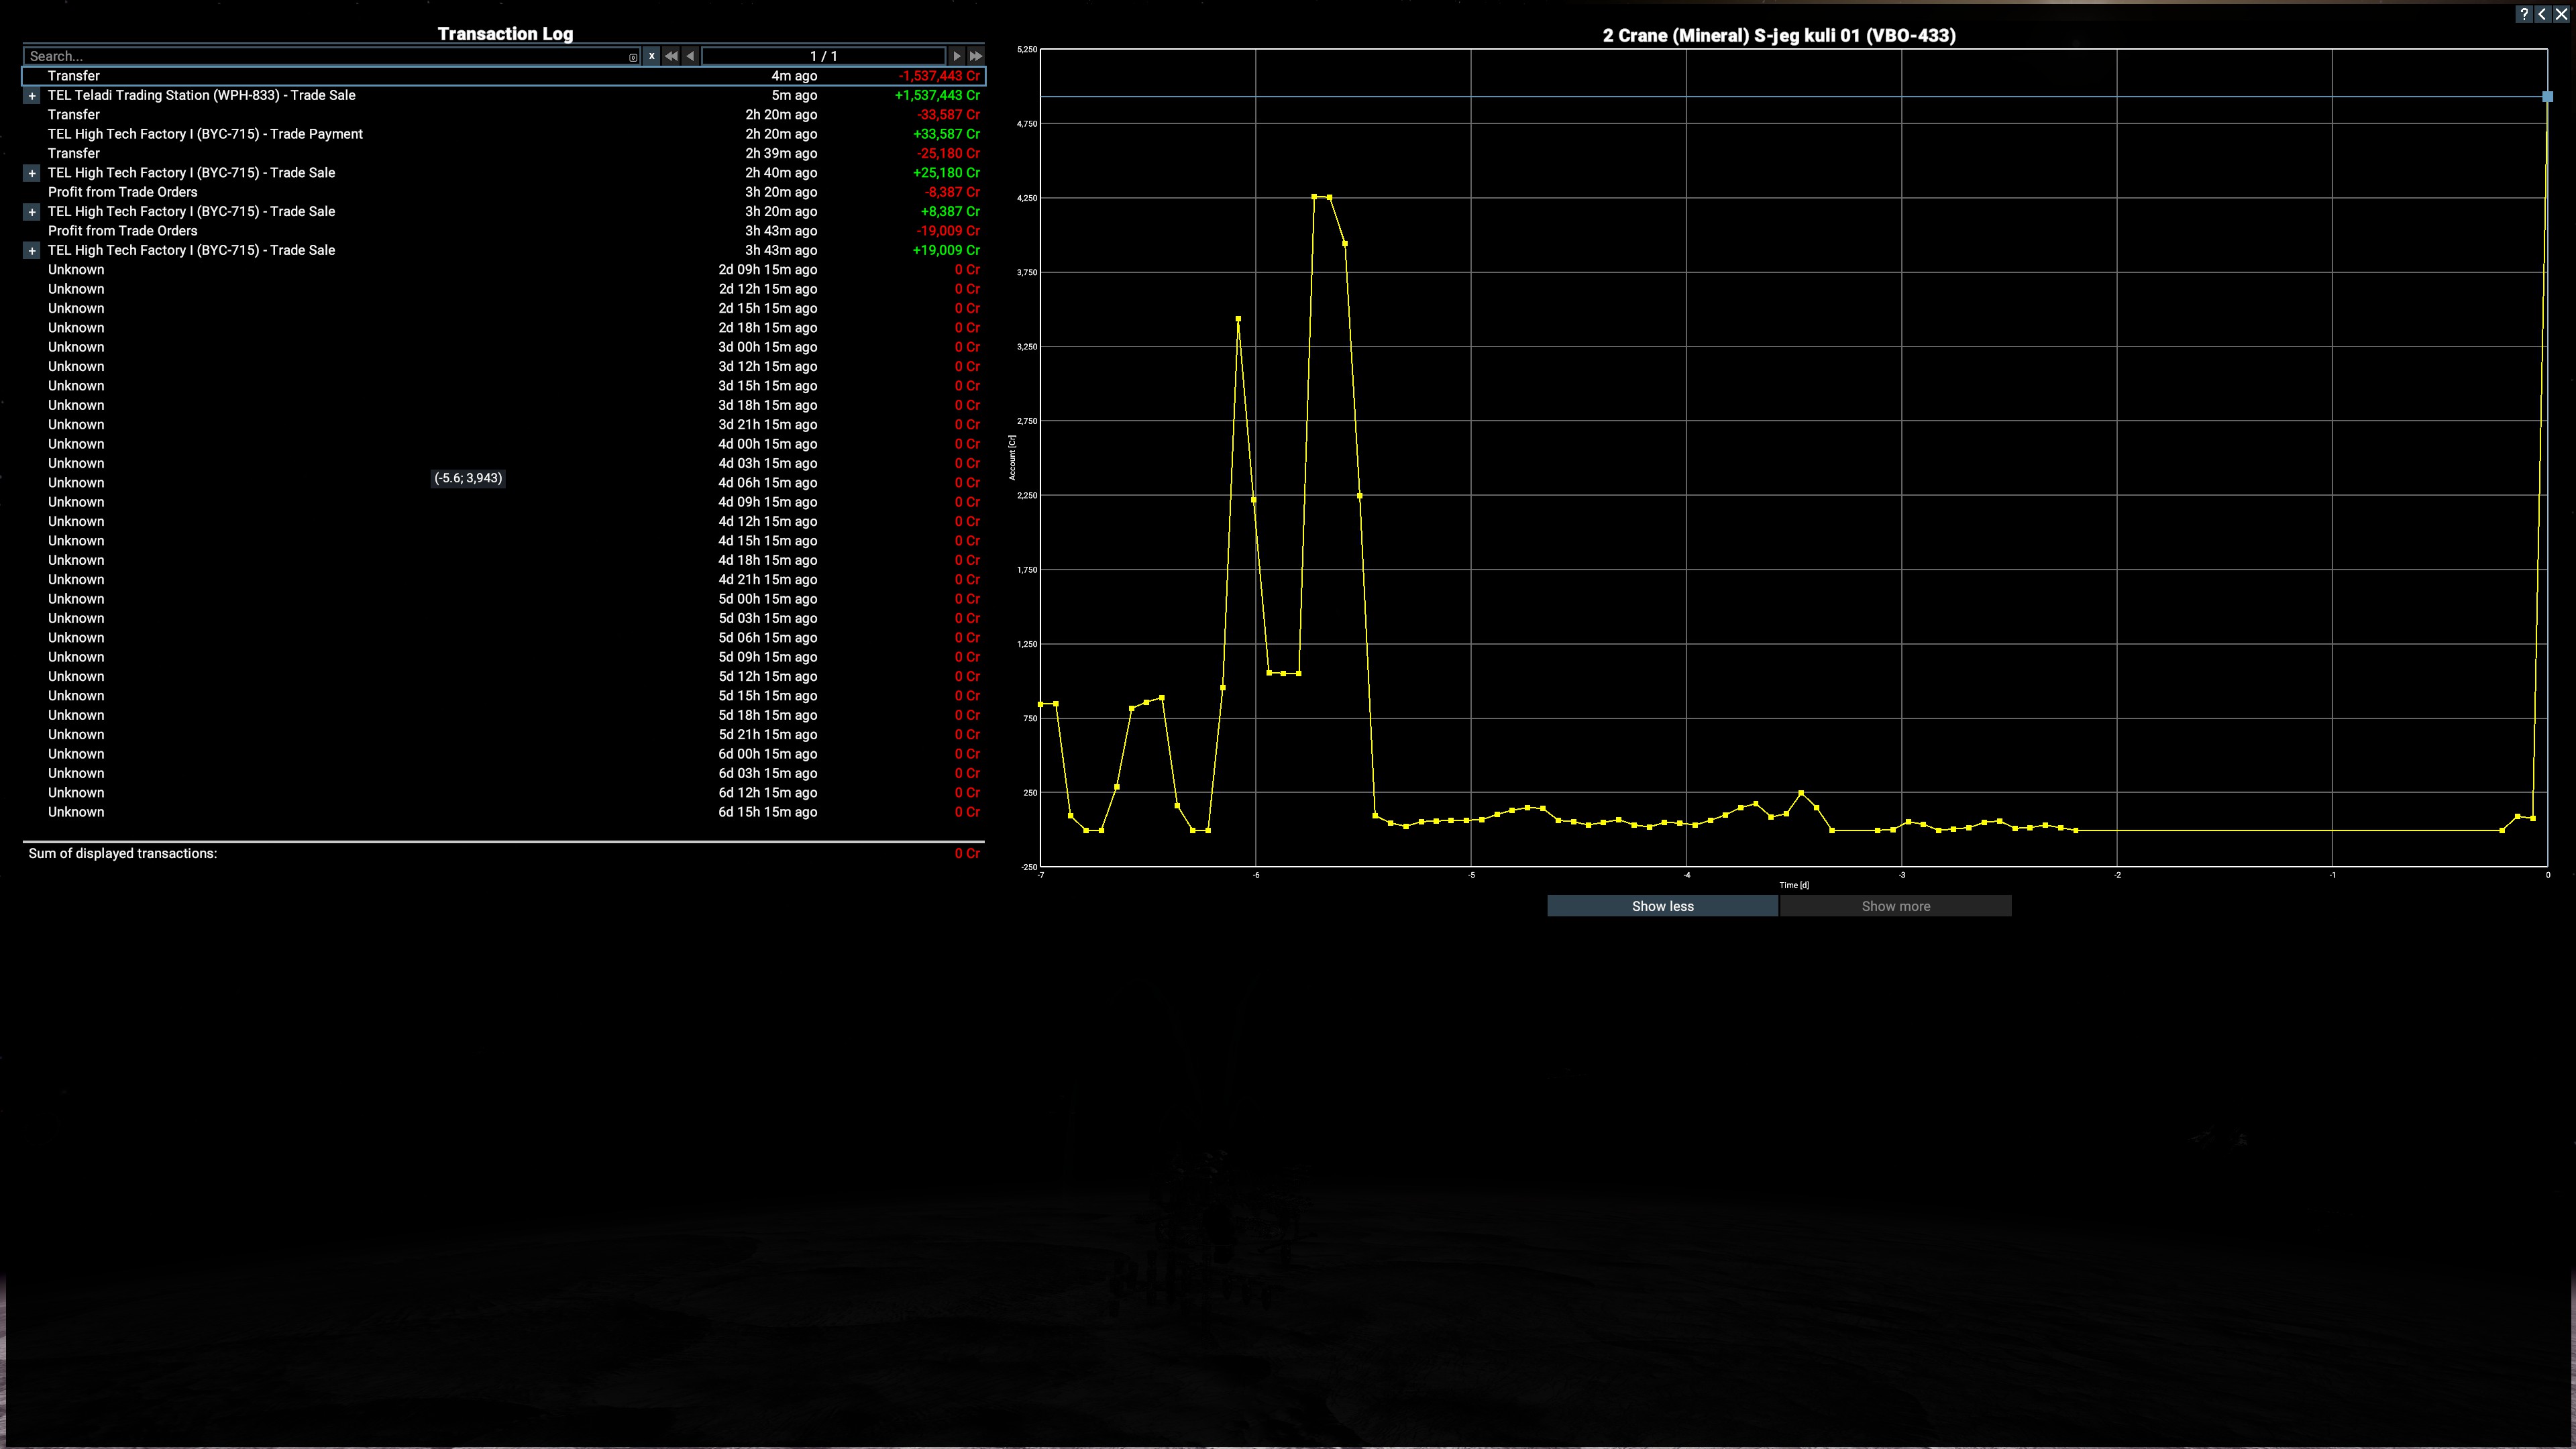Click the +1,537,443 Cr amount

(937, 96)
